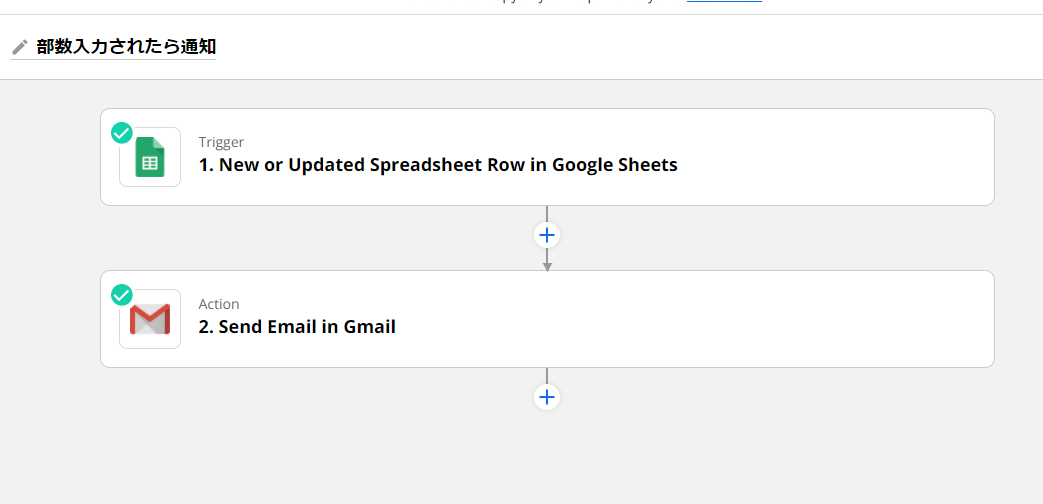Viewport: 1043px width, 504px height.
Task: Click green checkmark on Gmail action step
Action: (x=122, y=295)
